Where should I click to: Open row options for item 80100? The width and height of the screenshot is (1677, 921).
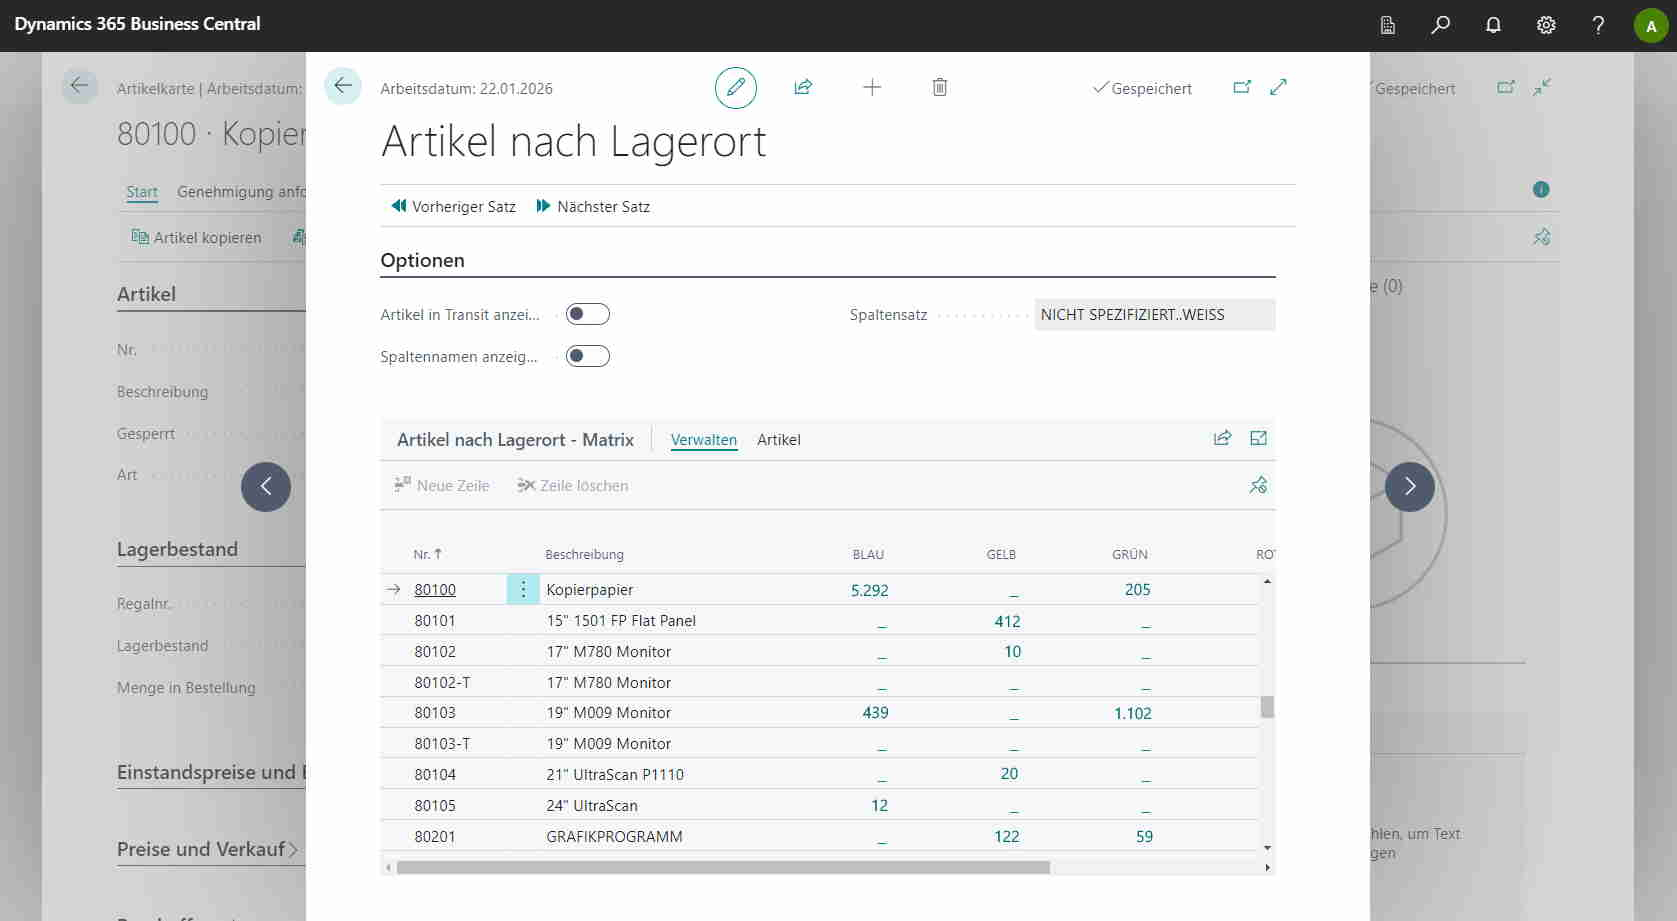(x=523, y=590)
